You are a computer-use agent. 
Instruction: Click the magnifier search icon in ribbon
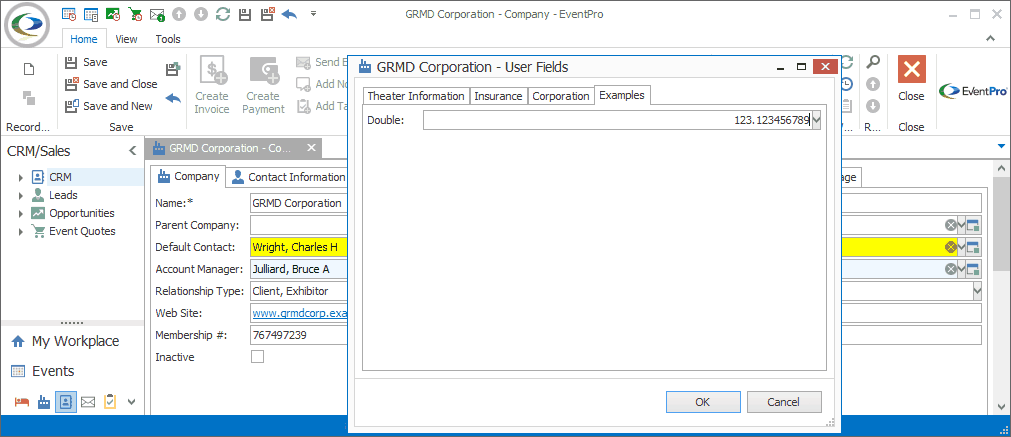click(872, 63)
